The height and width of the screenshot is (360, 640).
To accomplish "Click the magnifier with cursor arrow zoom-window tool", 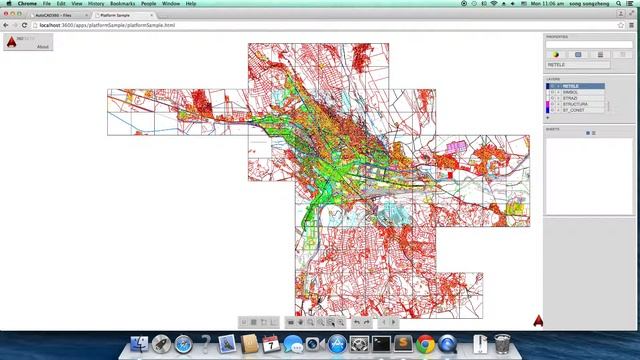I will tap(331, 323).
